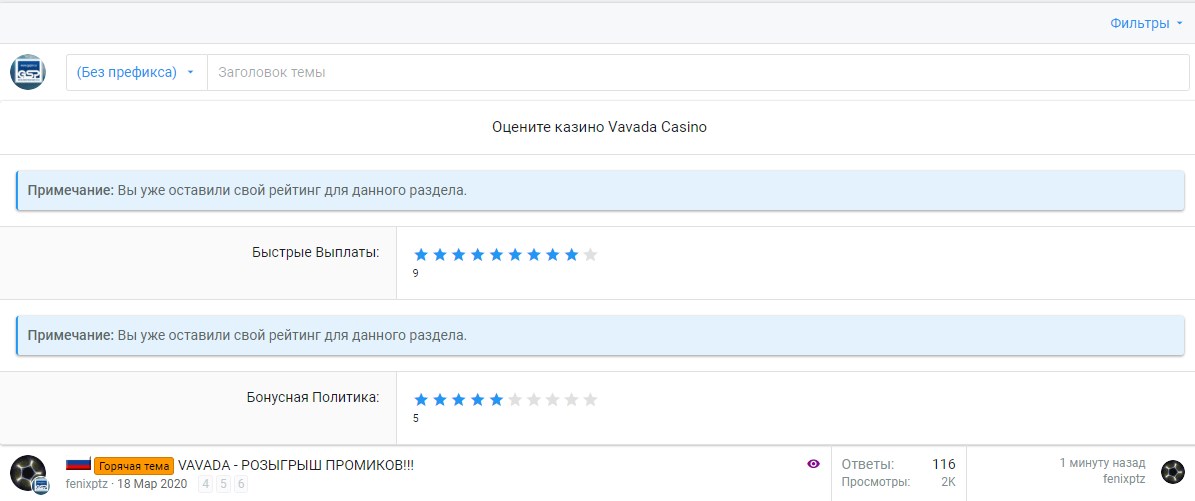Click the Russian flag icon in thread row
Image resolution: width=1195 pixels, height=501 pixels.
[x=78, y=463]
